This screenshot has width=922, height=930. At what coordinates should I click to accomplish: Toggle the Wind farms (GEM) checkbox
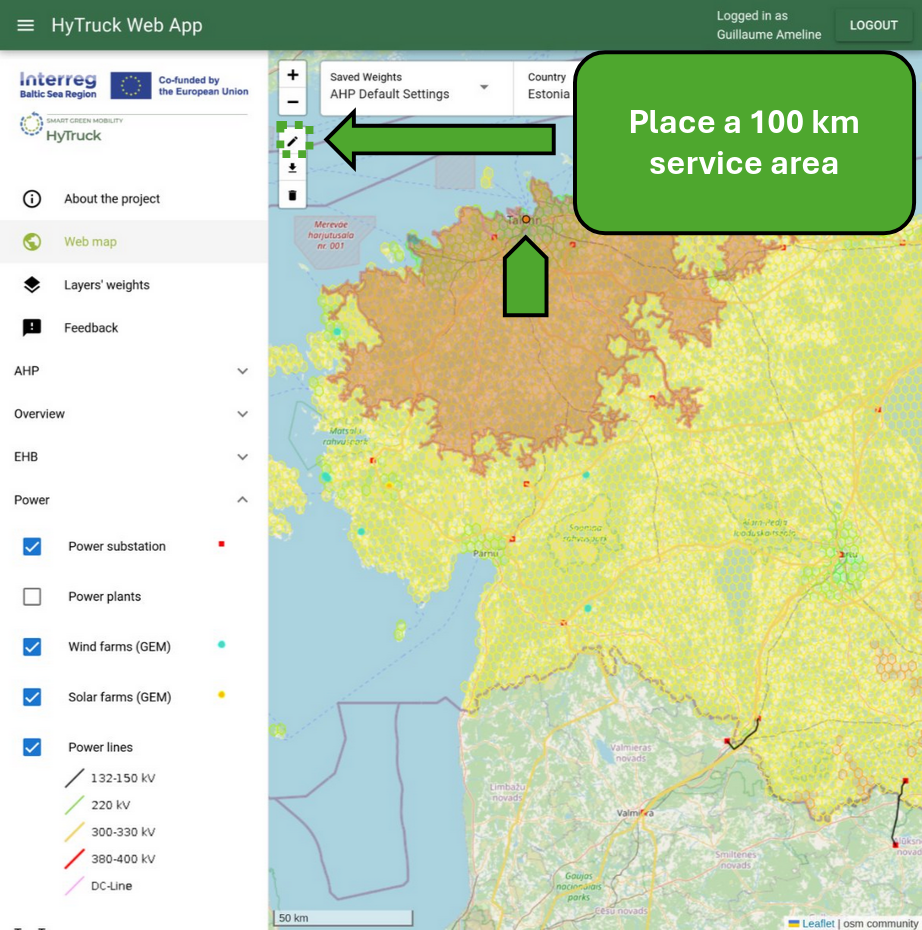point(32,646)
